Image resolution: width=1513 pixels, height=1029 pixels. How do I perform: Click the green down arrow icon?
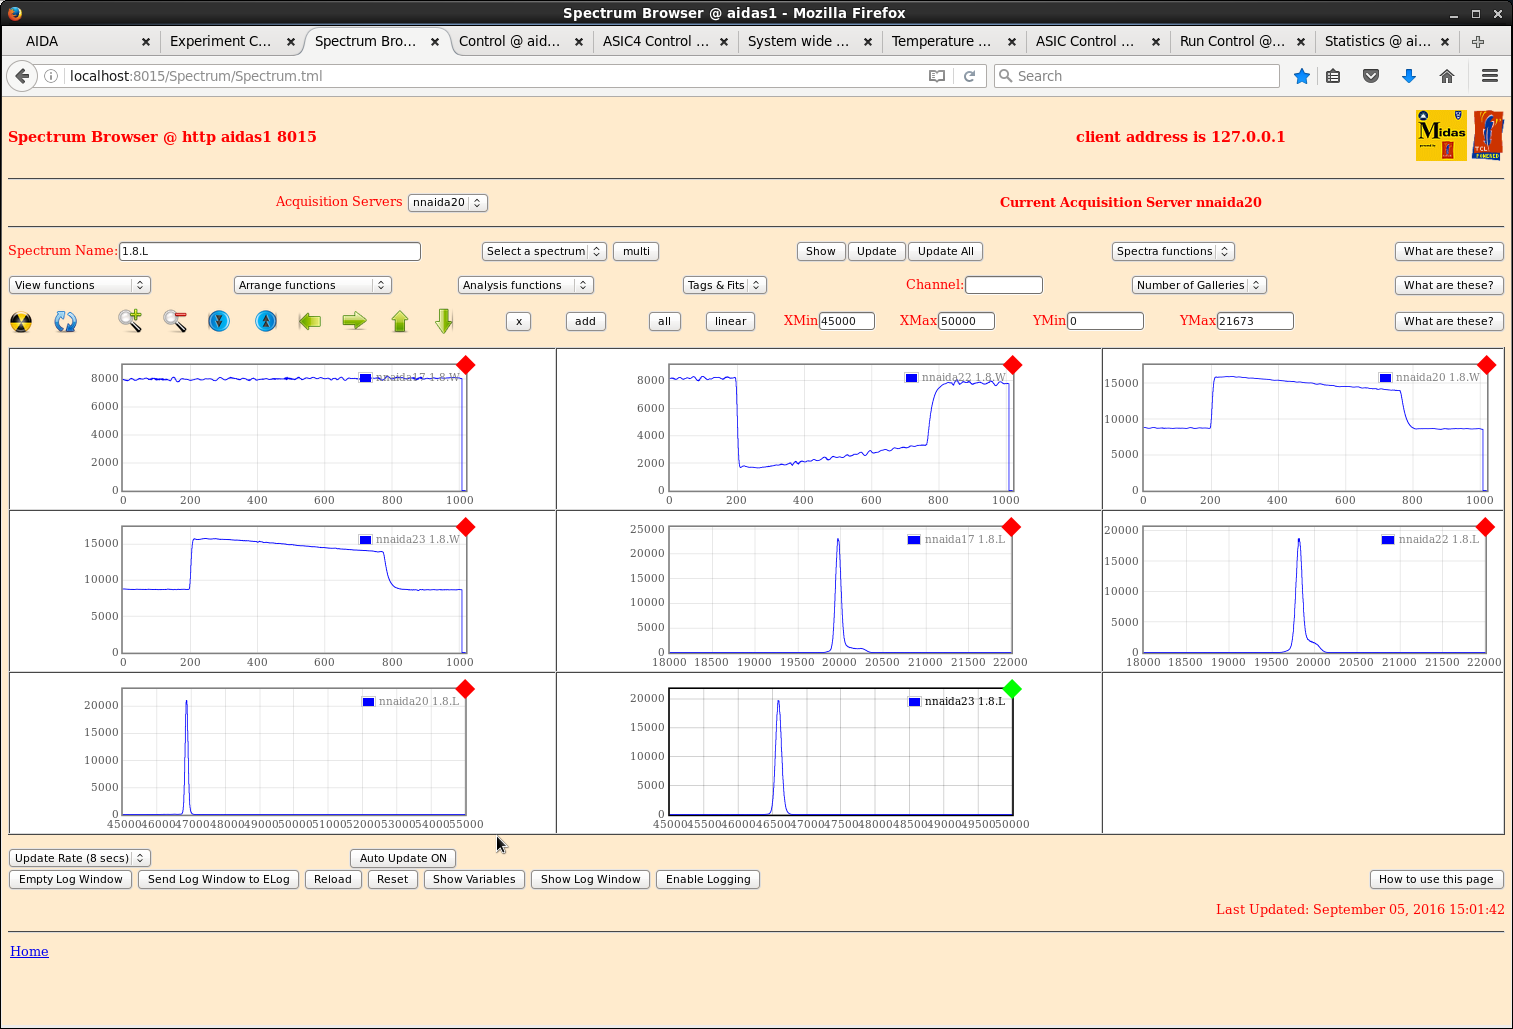click(445, 321)
